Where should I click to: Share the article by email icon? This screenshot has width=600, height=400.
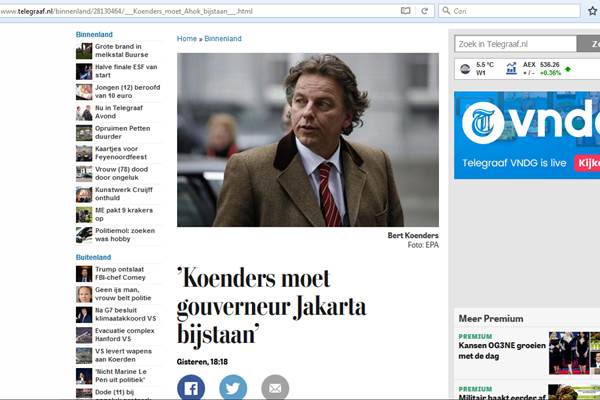click(275, 388)
